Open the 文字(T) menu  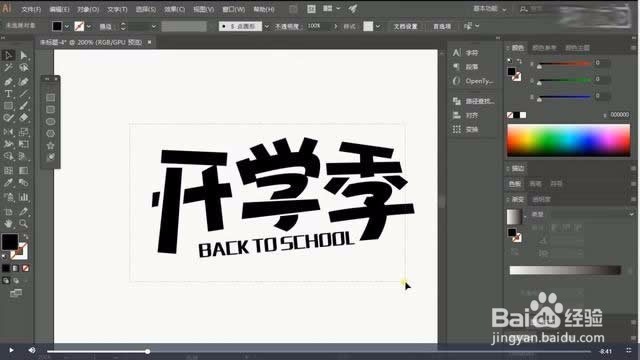(117, 9)
